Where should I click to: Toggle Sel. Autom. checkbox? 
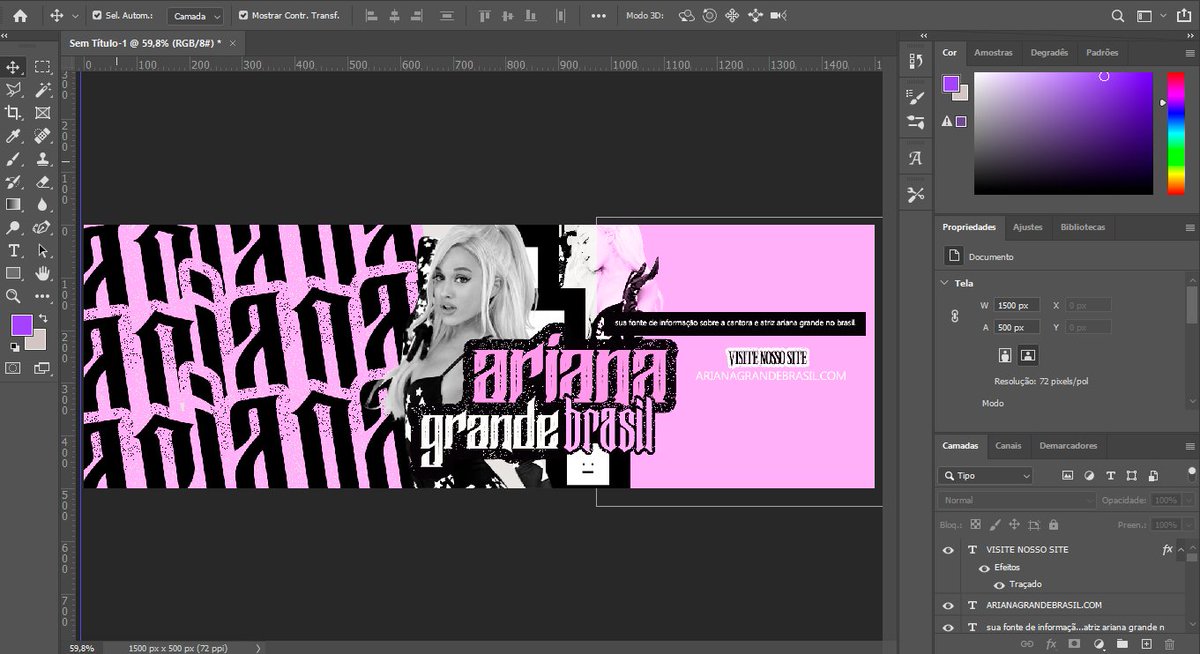coord(97,16)
